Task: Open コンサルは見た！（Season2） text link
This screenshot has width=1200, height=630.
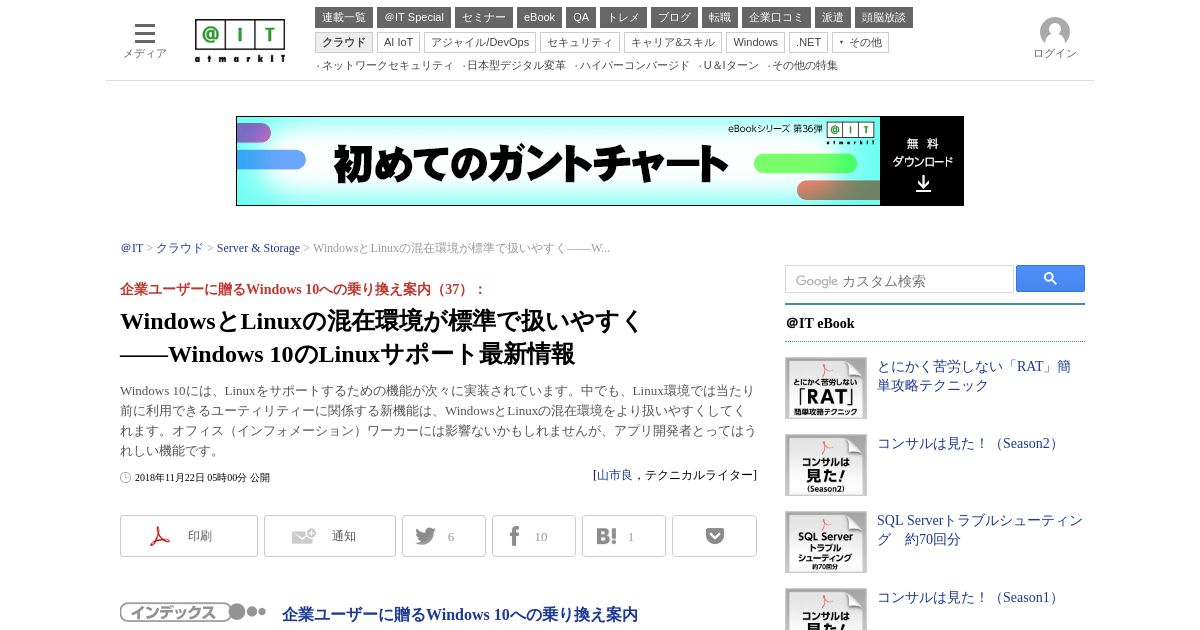Action: click(x=970, y=444)
